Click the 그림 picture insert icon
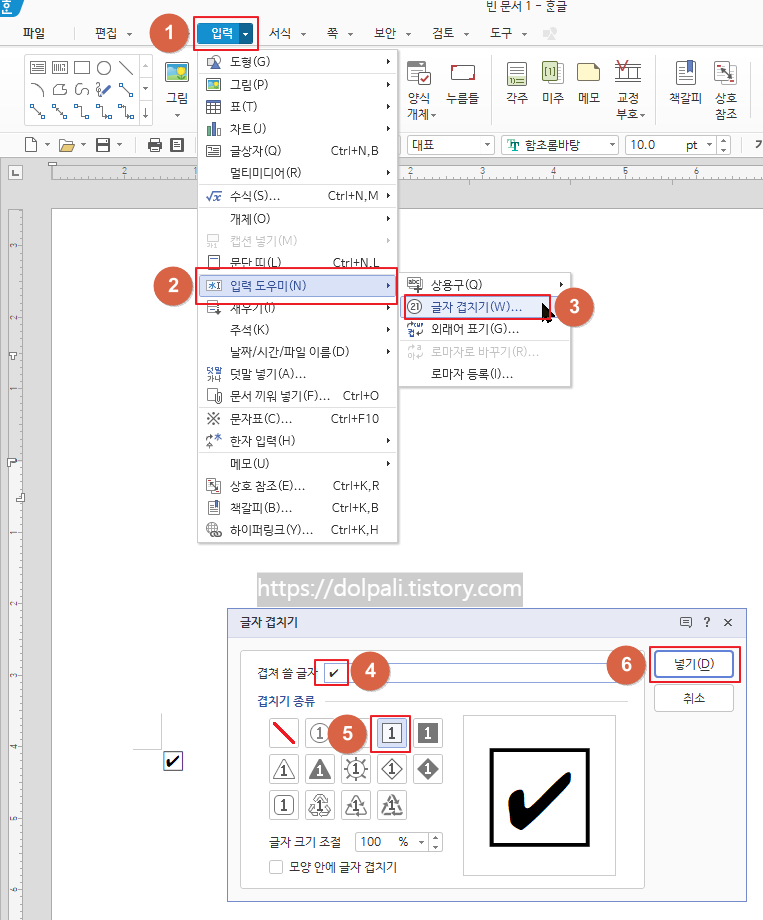 click(x=177, y=73)
